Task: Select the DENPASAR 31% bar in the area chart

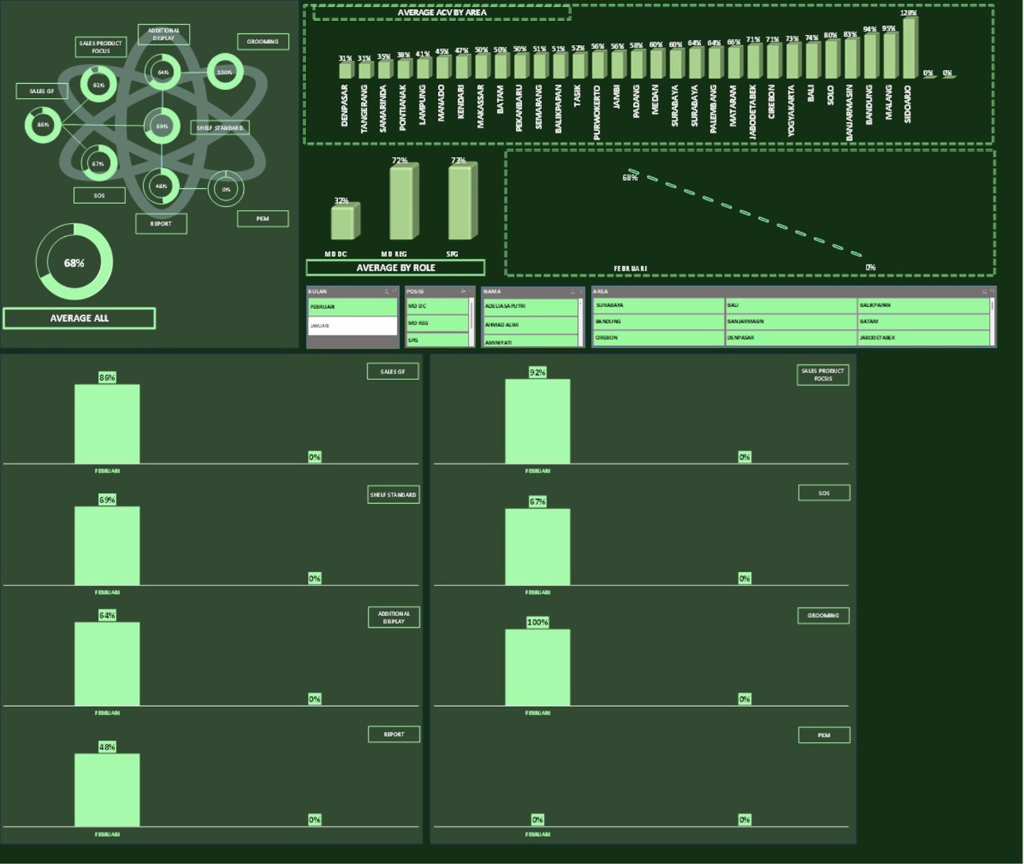Action: pyautogui.click(x=346, y=71)
